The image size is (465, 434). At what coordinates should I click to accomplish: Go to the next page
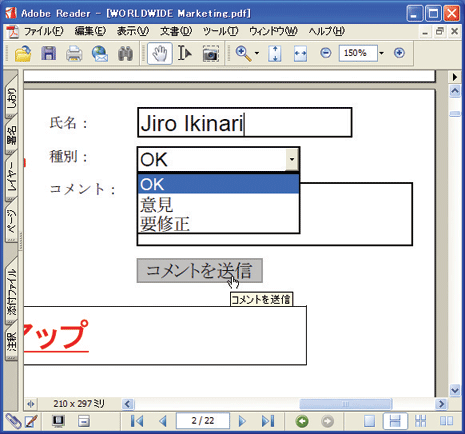[x=243, y=421]
